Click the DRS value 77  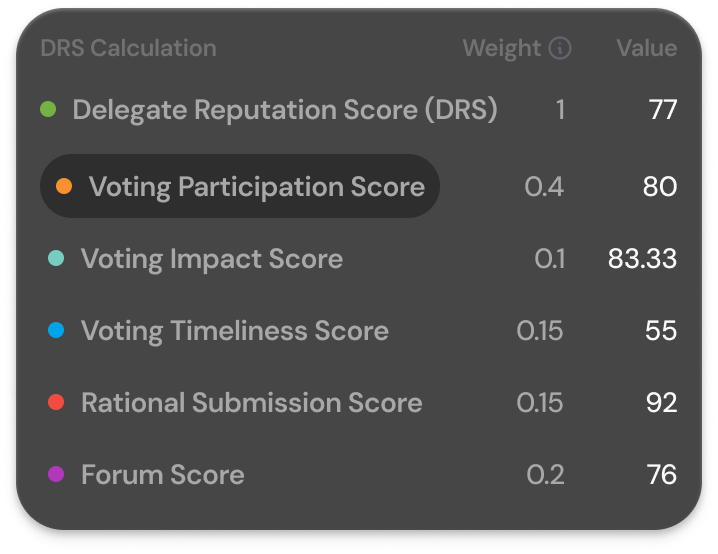(x=663, y=110)
